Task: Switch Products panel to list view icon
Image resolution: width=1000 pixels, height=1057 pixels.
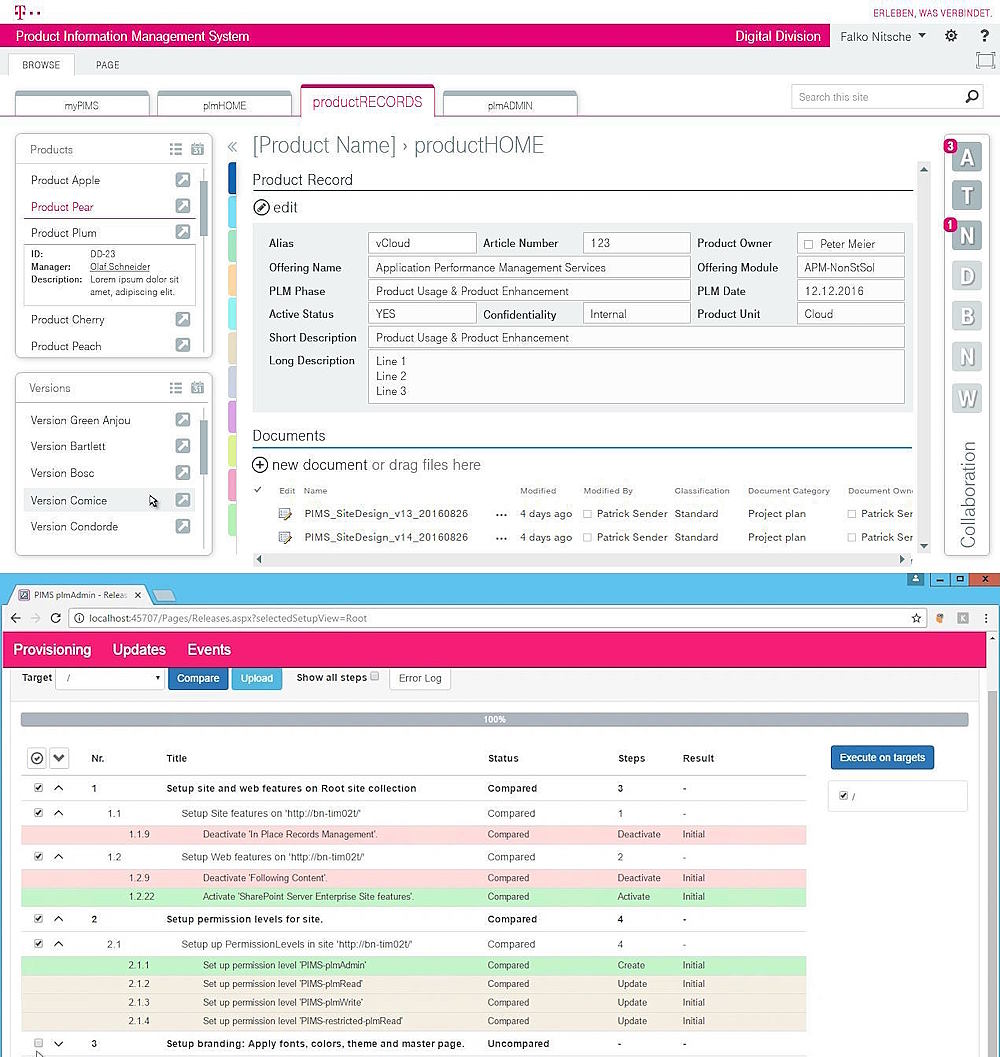Action: [x=176, y=149]
